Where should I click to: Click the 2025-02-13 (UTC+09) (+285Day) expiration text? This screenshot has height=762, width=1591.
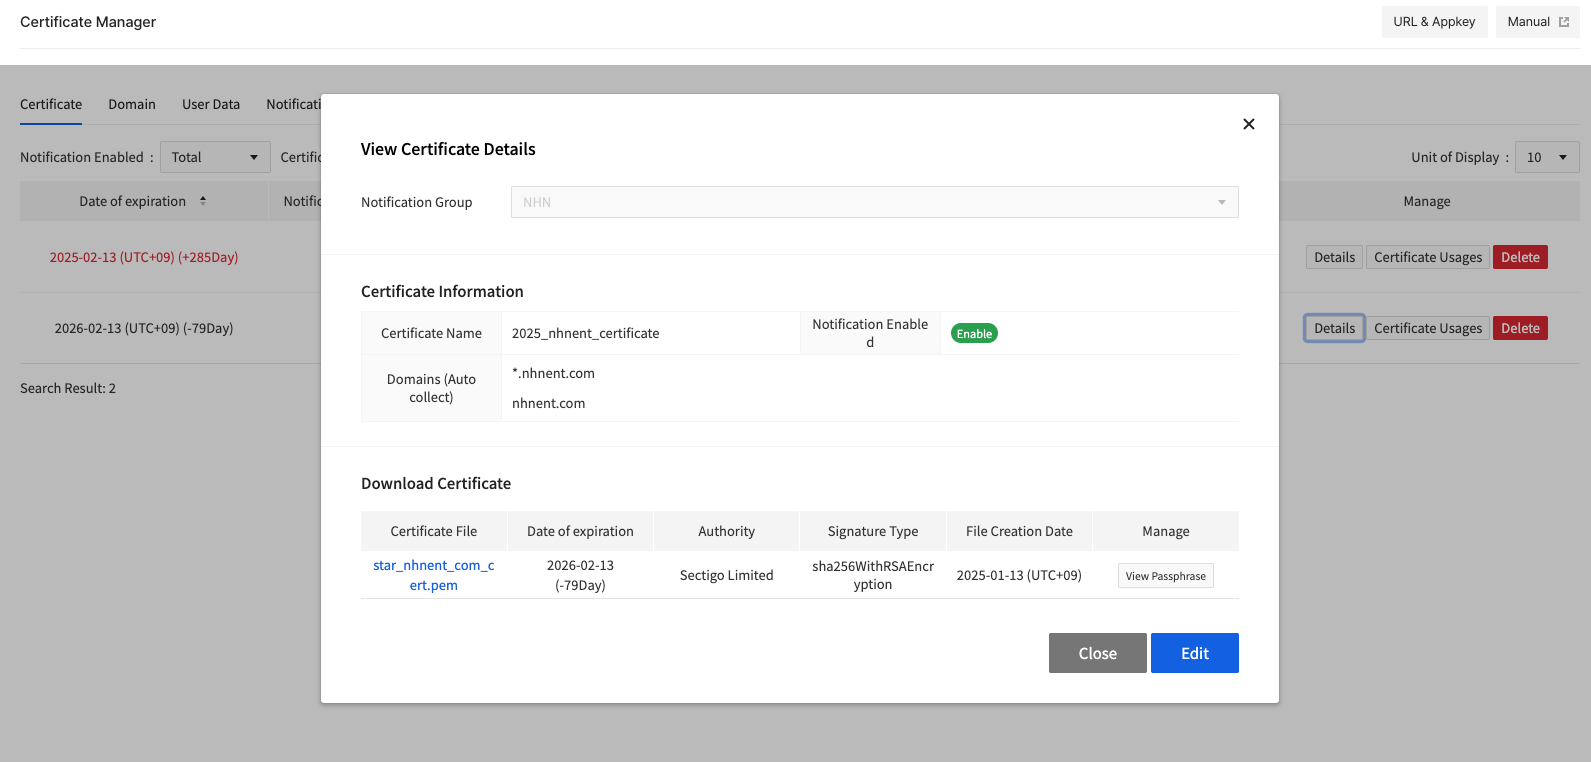[x=144, y=257]
